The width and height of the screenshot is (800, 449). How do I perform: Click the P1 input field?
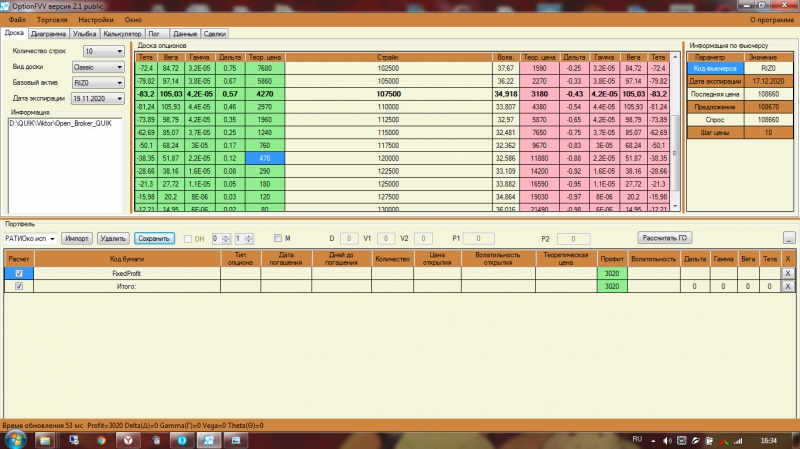pyautogui.click(x=478, y=238)
